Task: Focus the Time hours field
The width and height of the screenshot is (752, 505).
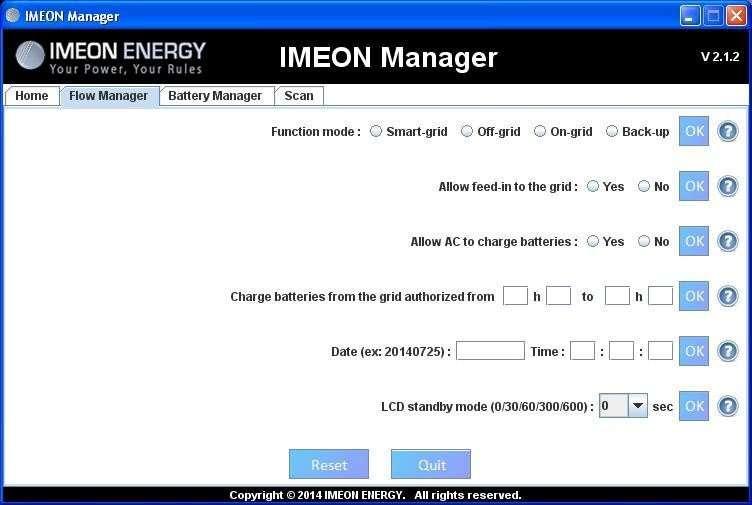Action: click(x=583, y=351)
